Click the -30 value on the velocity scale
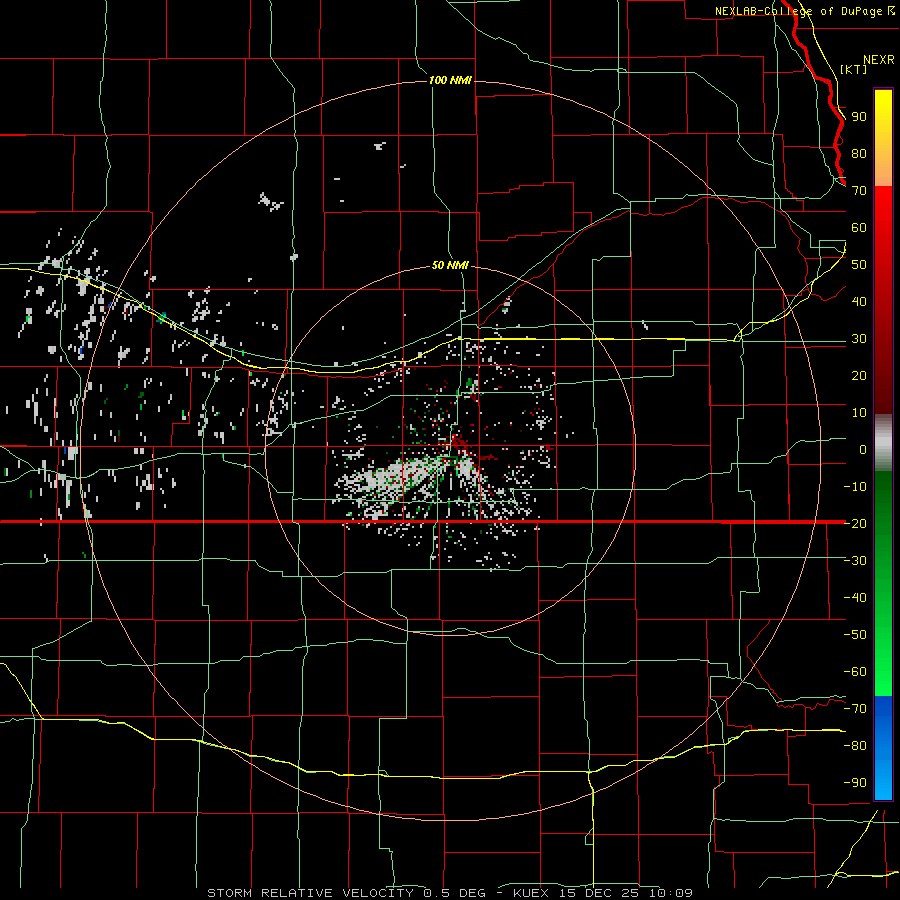 tap(855, 561)
